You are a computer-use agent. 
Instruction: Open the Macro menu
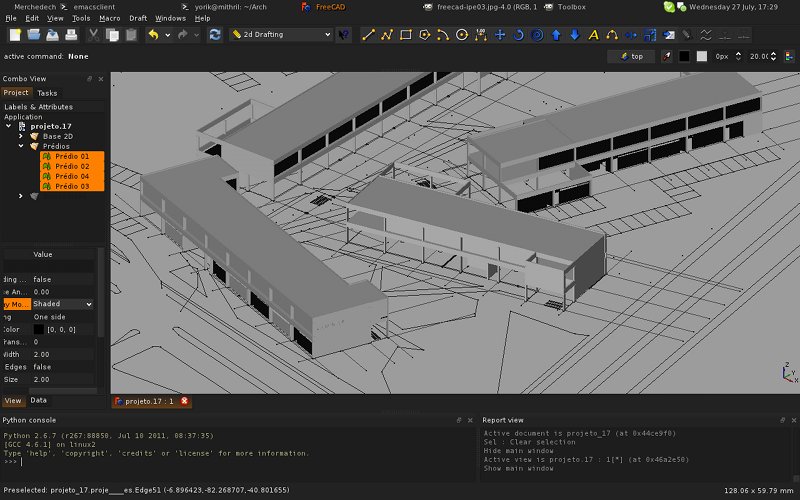(110, 18)
